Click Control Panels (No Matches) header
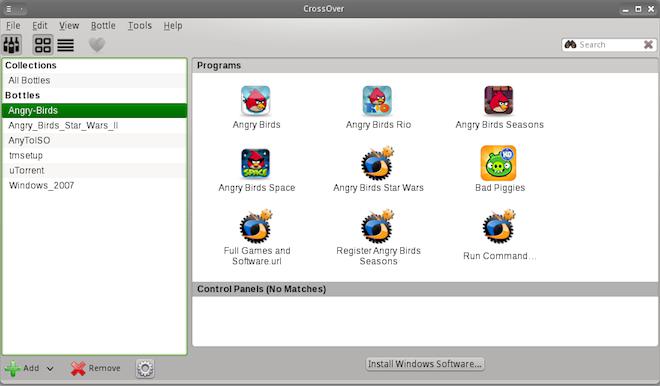This screenshot has width=660, height=386. [425, 289]
